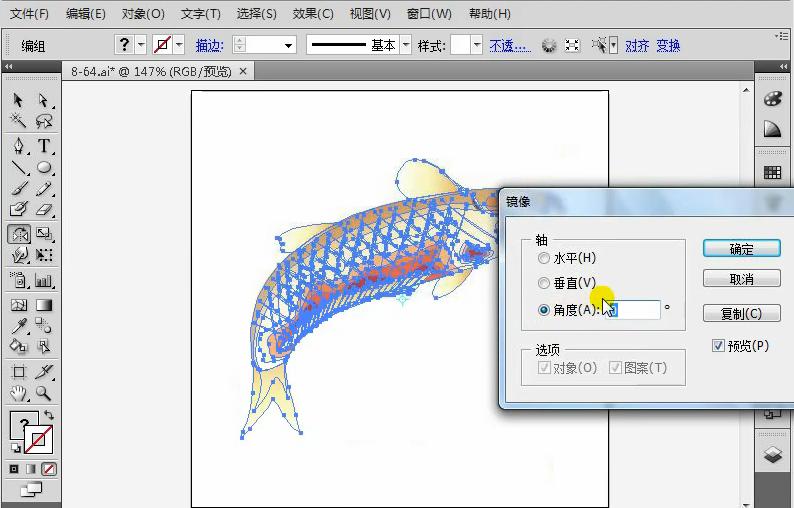
Task: Click the 取消 cancel button
Action: [x=742, y=279]
